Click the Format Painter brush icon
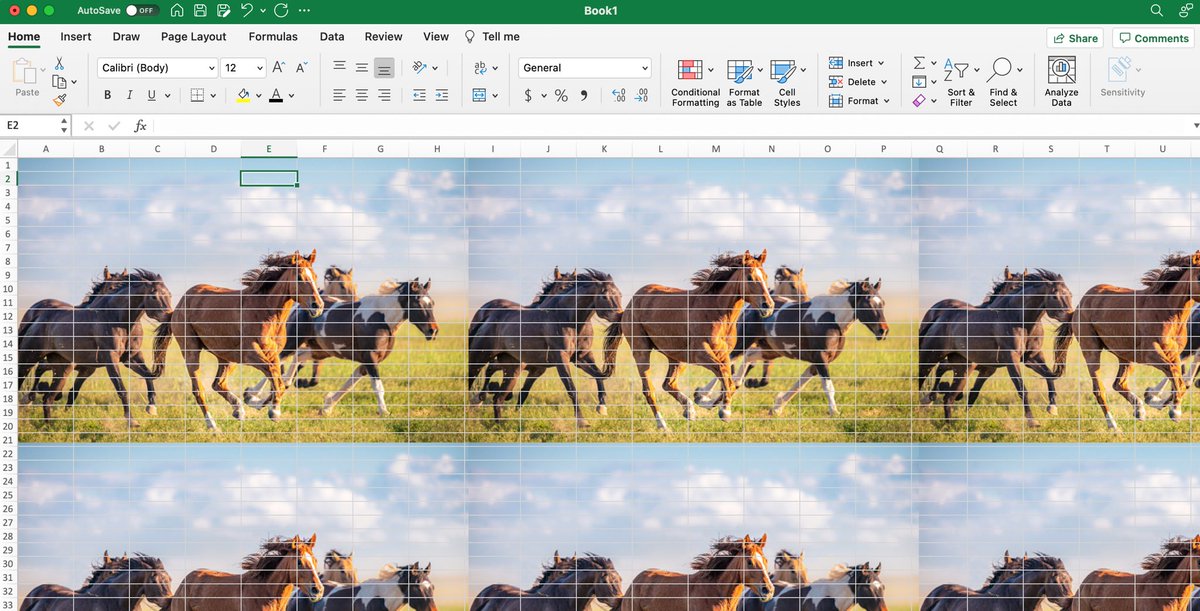 click(x=59, y=100)
